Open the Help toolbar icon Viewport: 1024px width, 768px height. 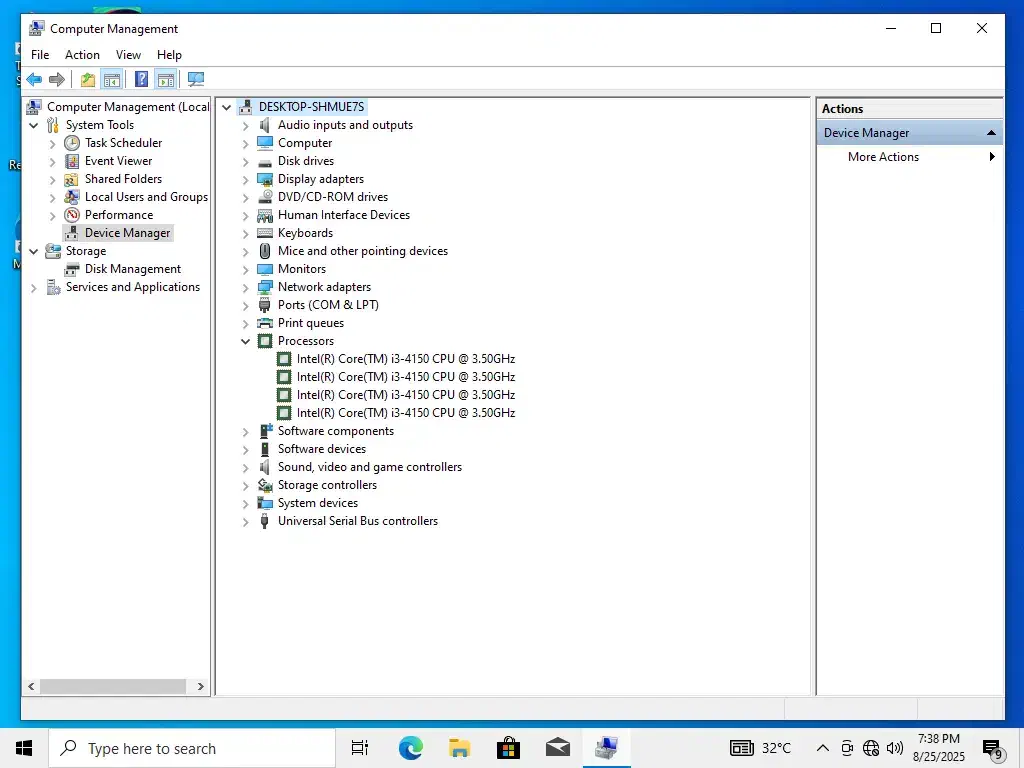(141, 80)
